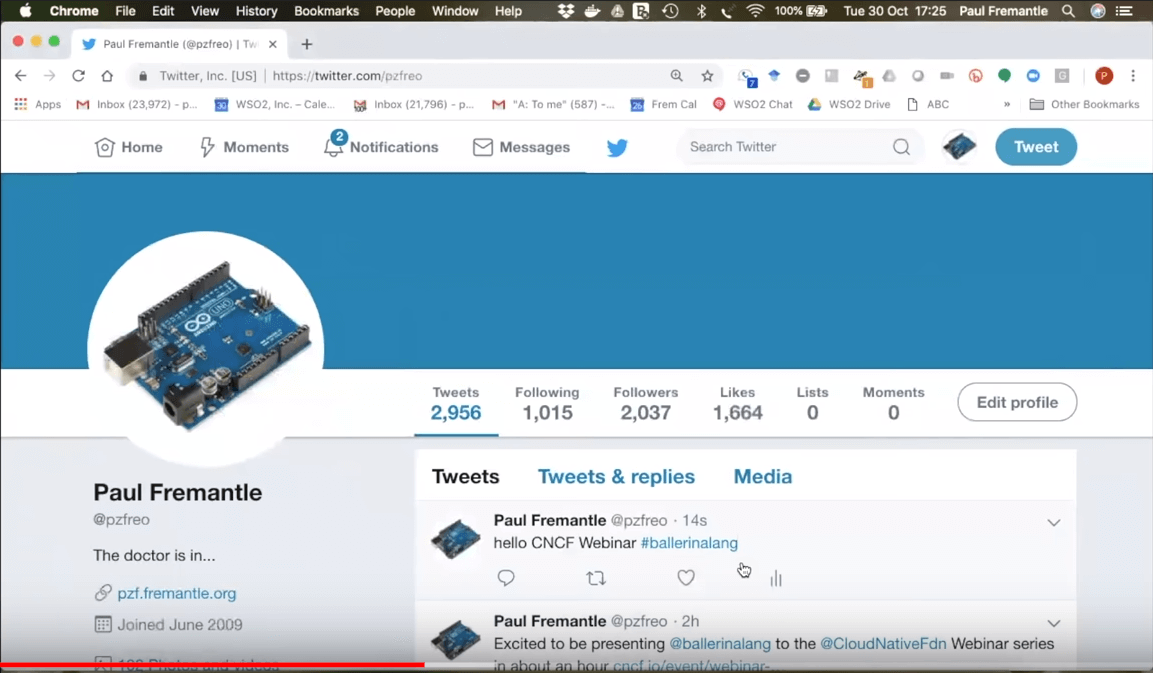Open the Time Machine menu bar icon
This screenshot has height=673, width=1153.
coord(670,11)
